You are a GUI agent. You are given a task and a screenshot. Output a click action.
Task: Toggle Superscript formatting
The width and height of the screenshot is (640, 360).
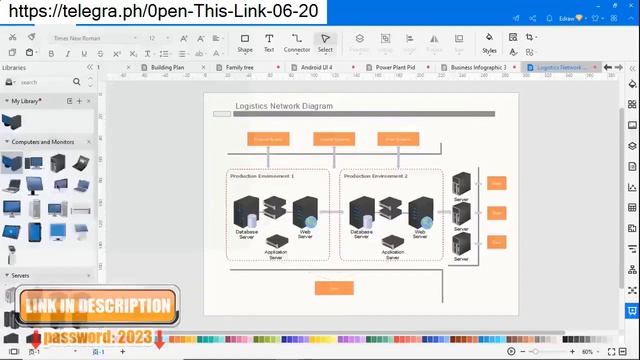(x=117, y=53)
